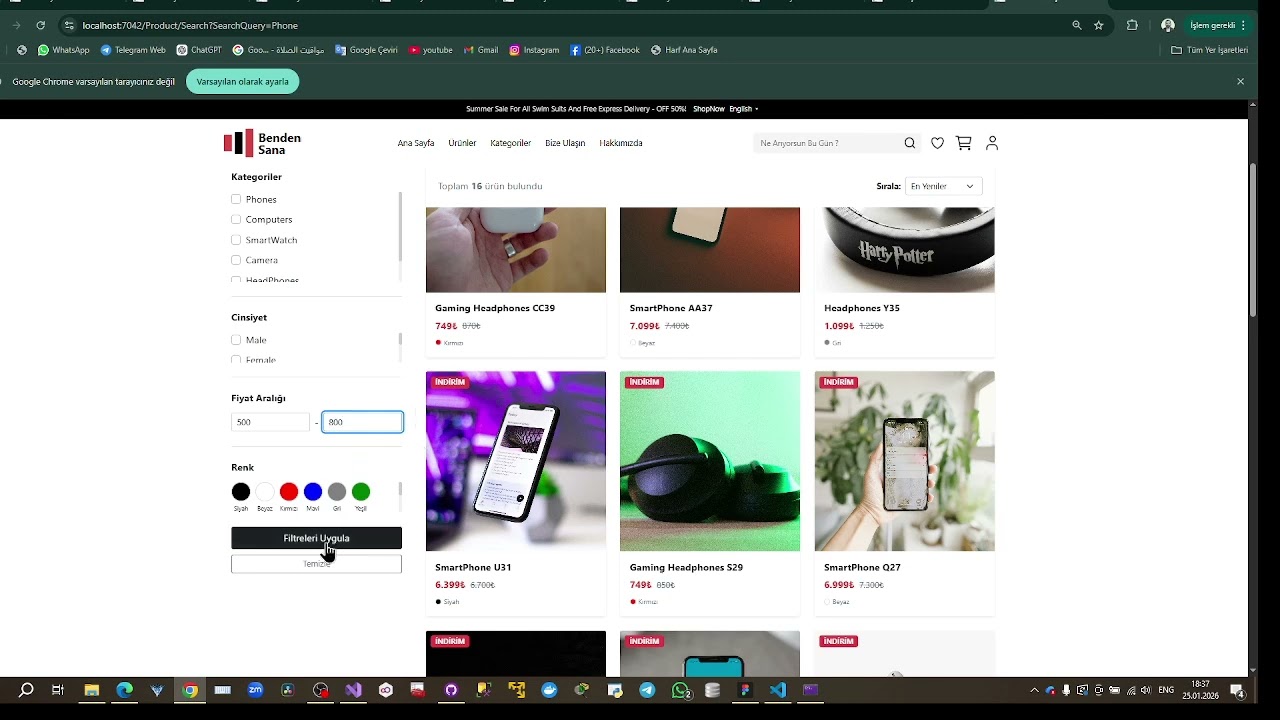The image size is (1280, 720).
Task: Click the Benden Sana logo
Action: tap(262, 143)
